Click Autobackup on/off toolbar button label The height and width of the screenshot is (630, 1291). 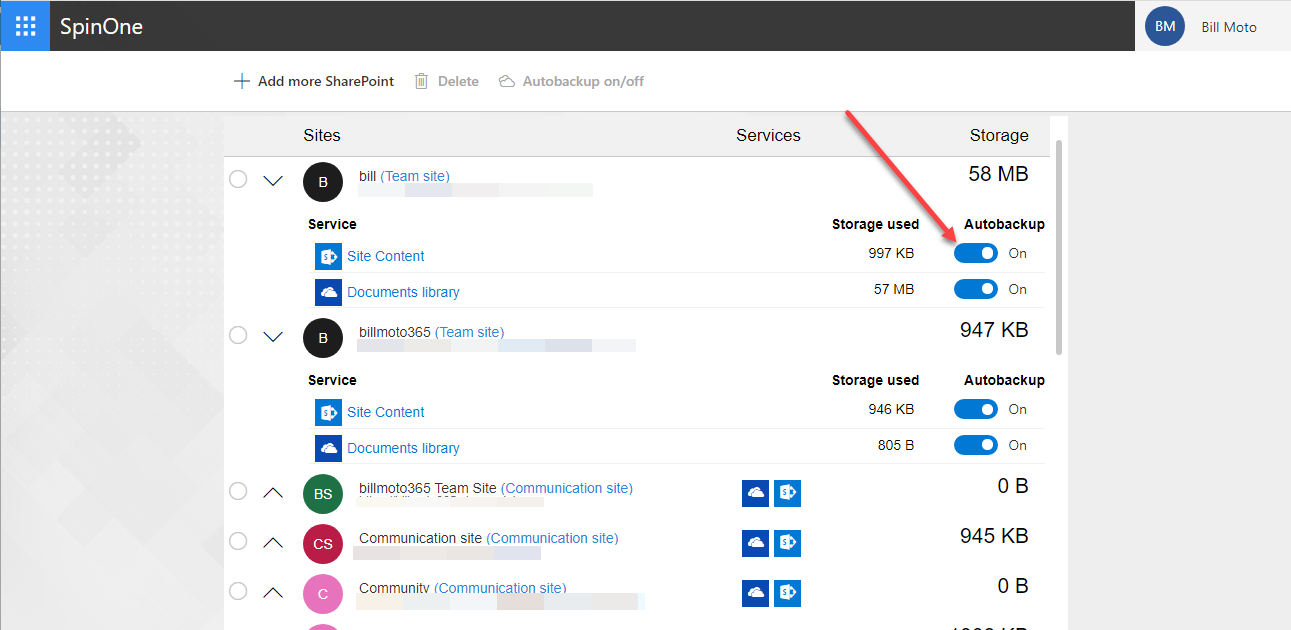(x=583, y=81)
